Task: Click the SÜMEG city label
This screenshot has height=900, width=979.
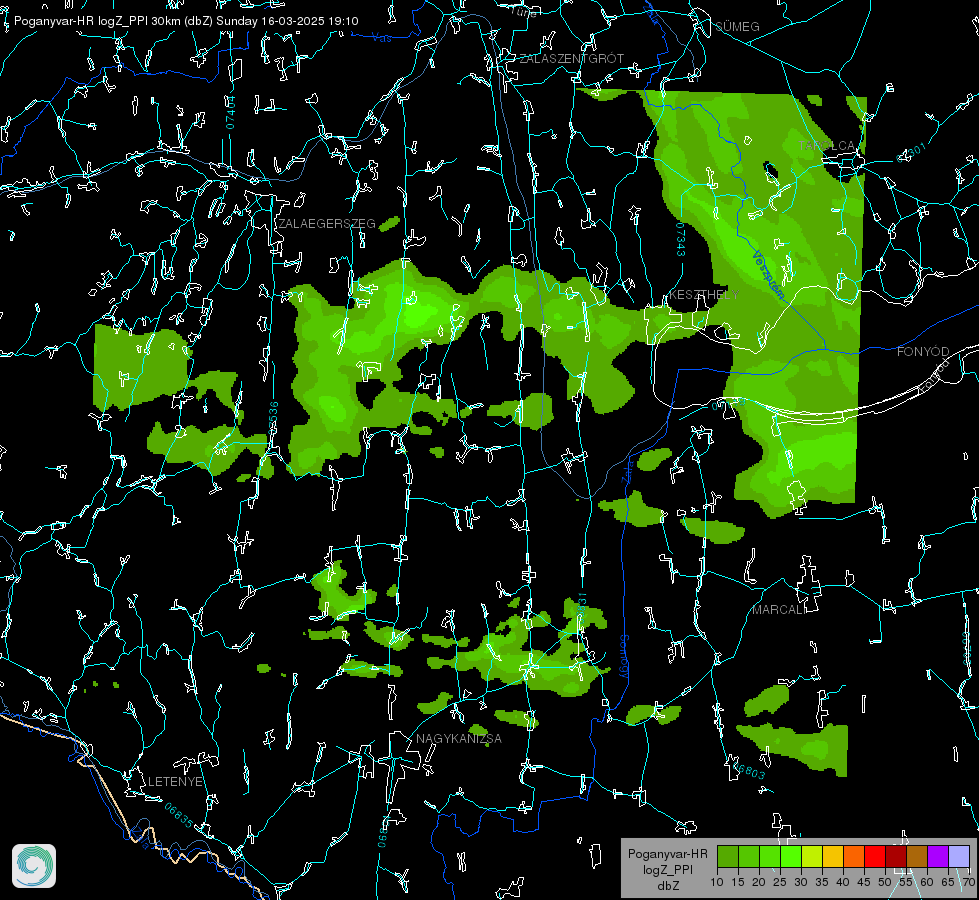Action: [x=737, y=27]
